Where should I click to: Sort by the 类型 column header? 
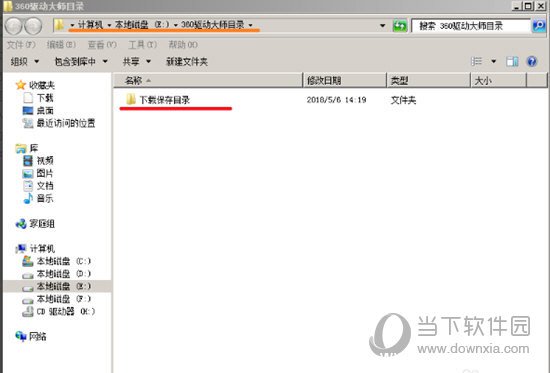point(429,81)
